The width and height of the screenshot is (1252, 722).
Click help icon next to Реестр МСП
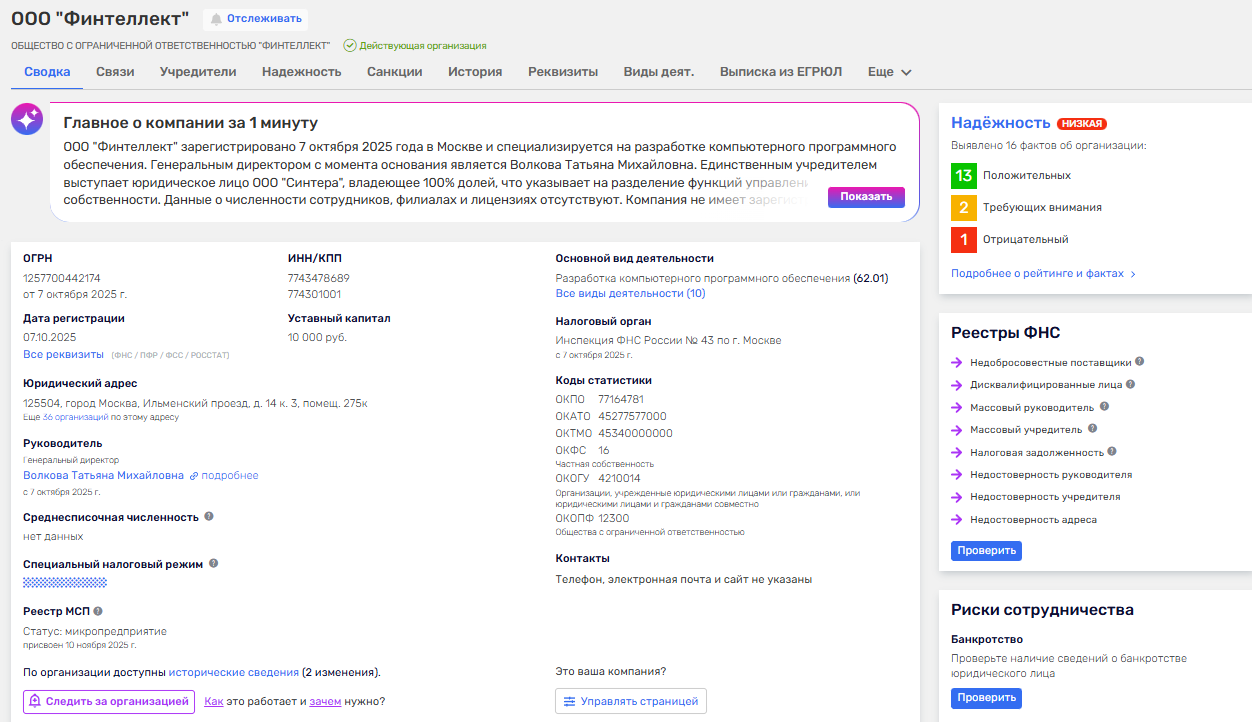98,610
